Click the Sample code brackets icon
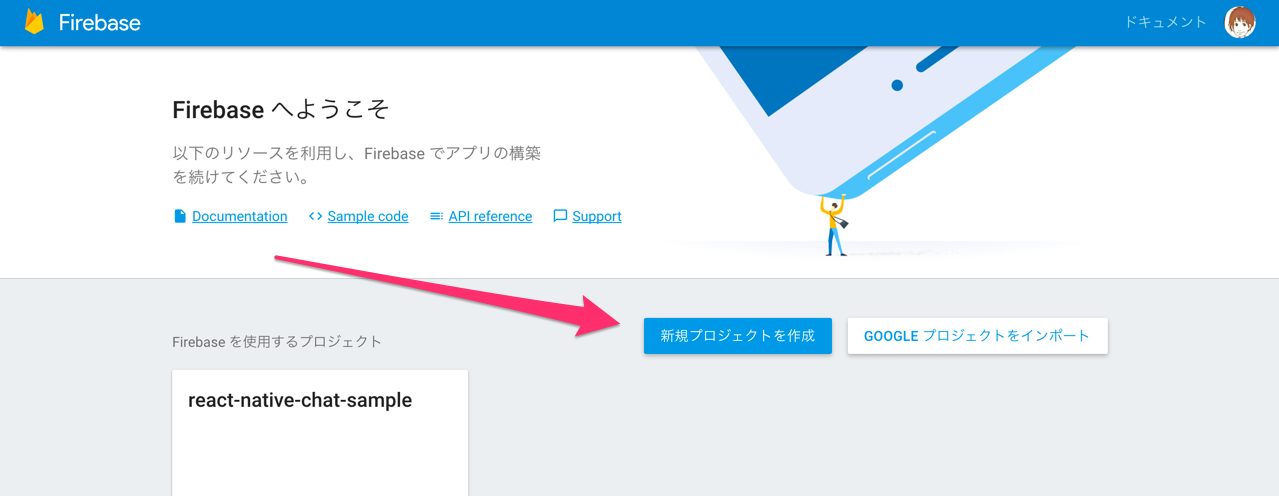 coord(315,216)
